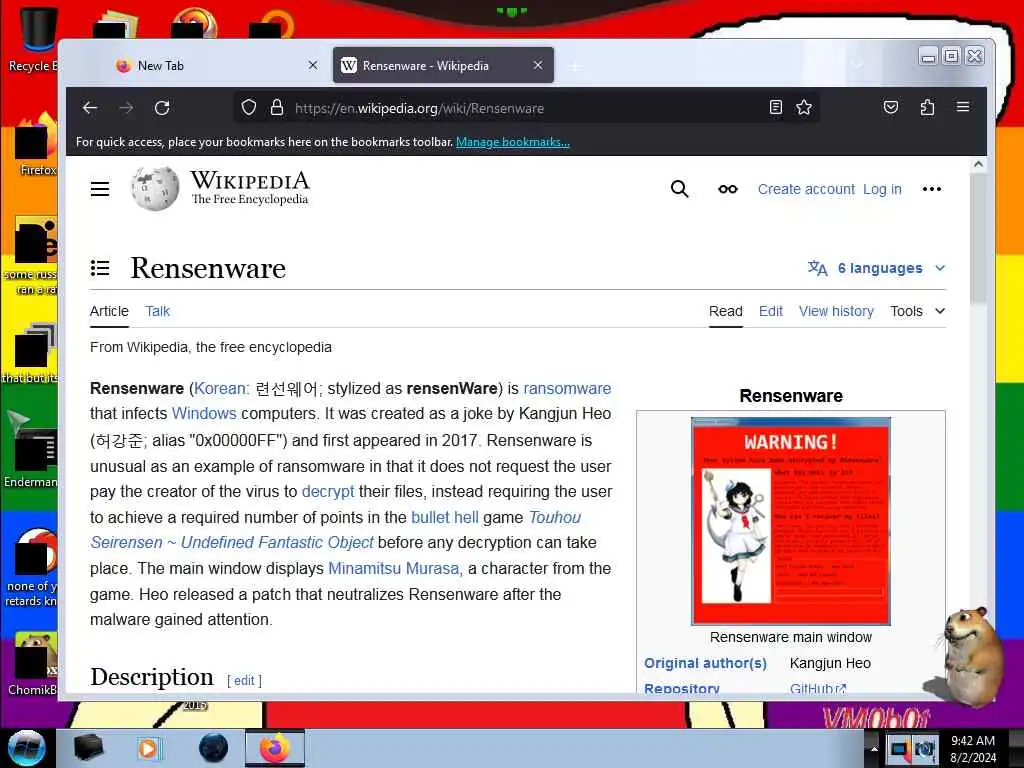The height and width of the screenshot is (768, 1024).
Task: Open a new browser tab
Action: pos(575,66)
